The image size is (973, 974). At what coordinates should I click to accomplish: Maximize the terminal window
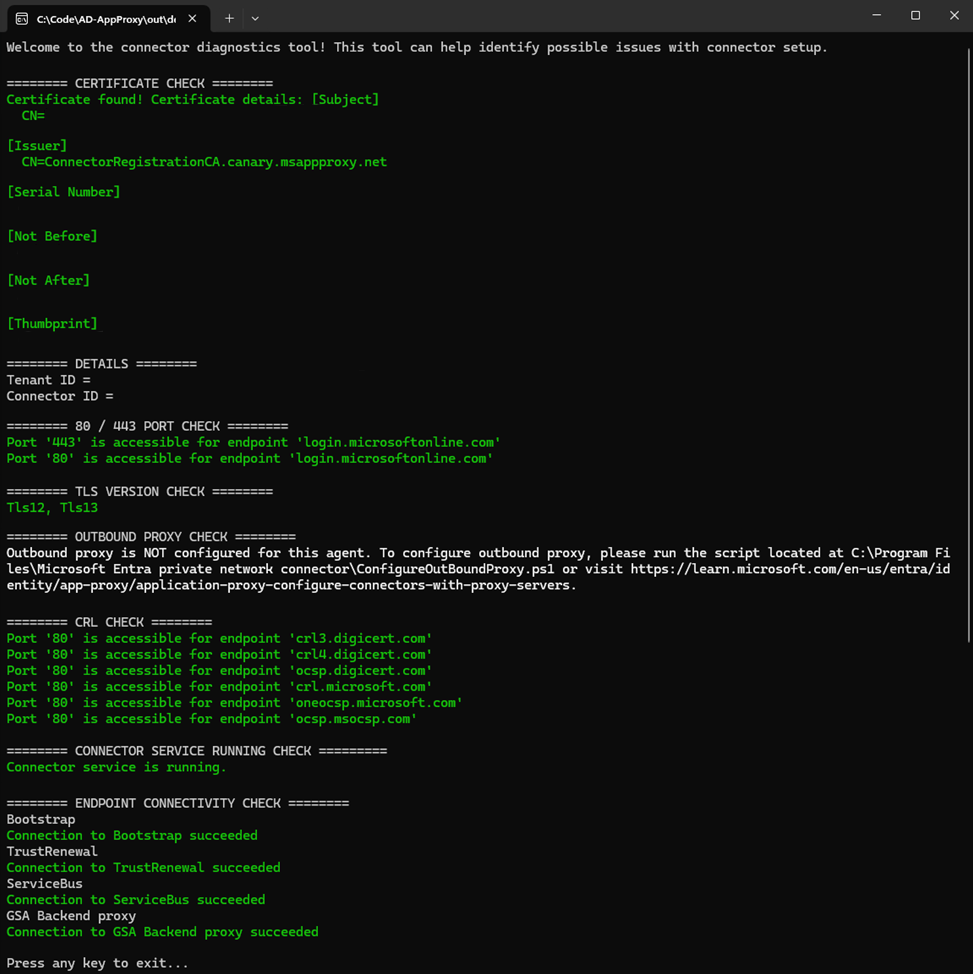click(x=915, y=16)
